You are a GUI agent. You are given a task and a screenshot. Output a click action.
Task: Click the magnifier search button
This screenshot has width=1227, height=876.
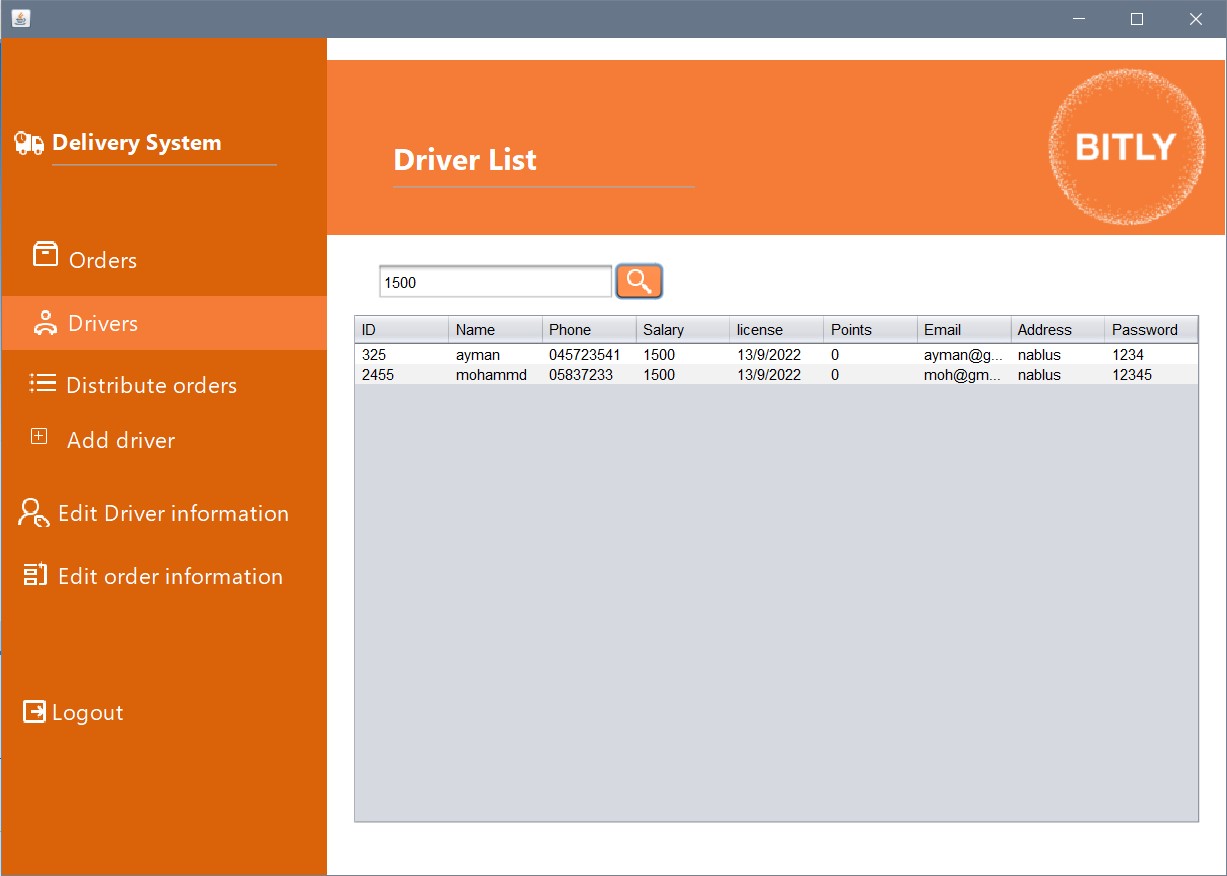639,282
